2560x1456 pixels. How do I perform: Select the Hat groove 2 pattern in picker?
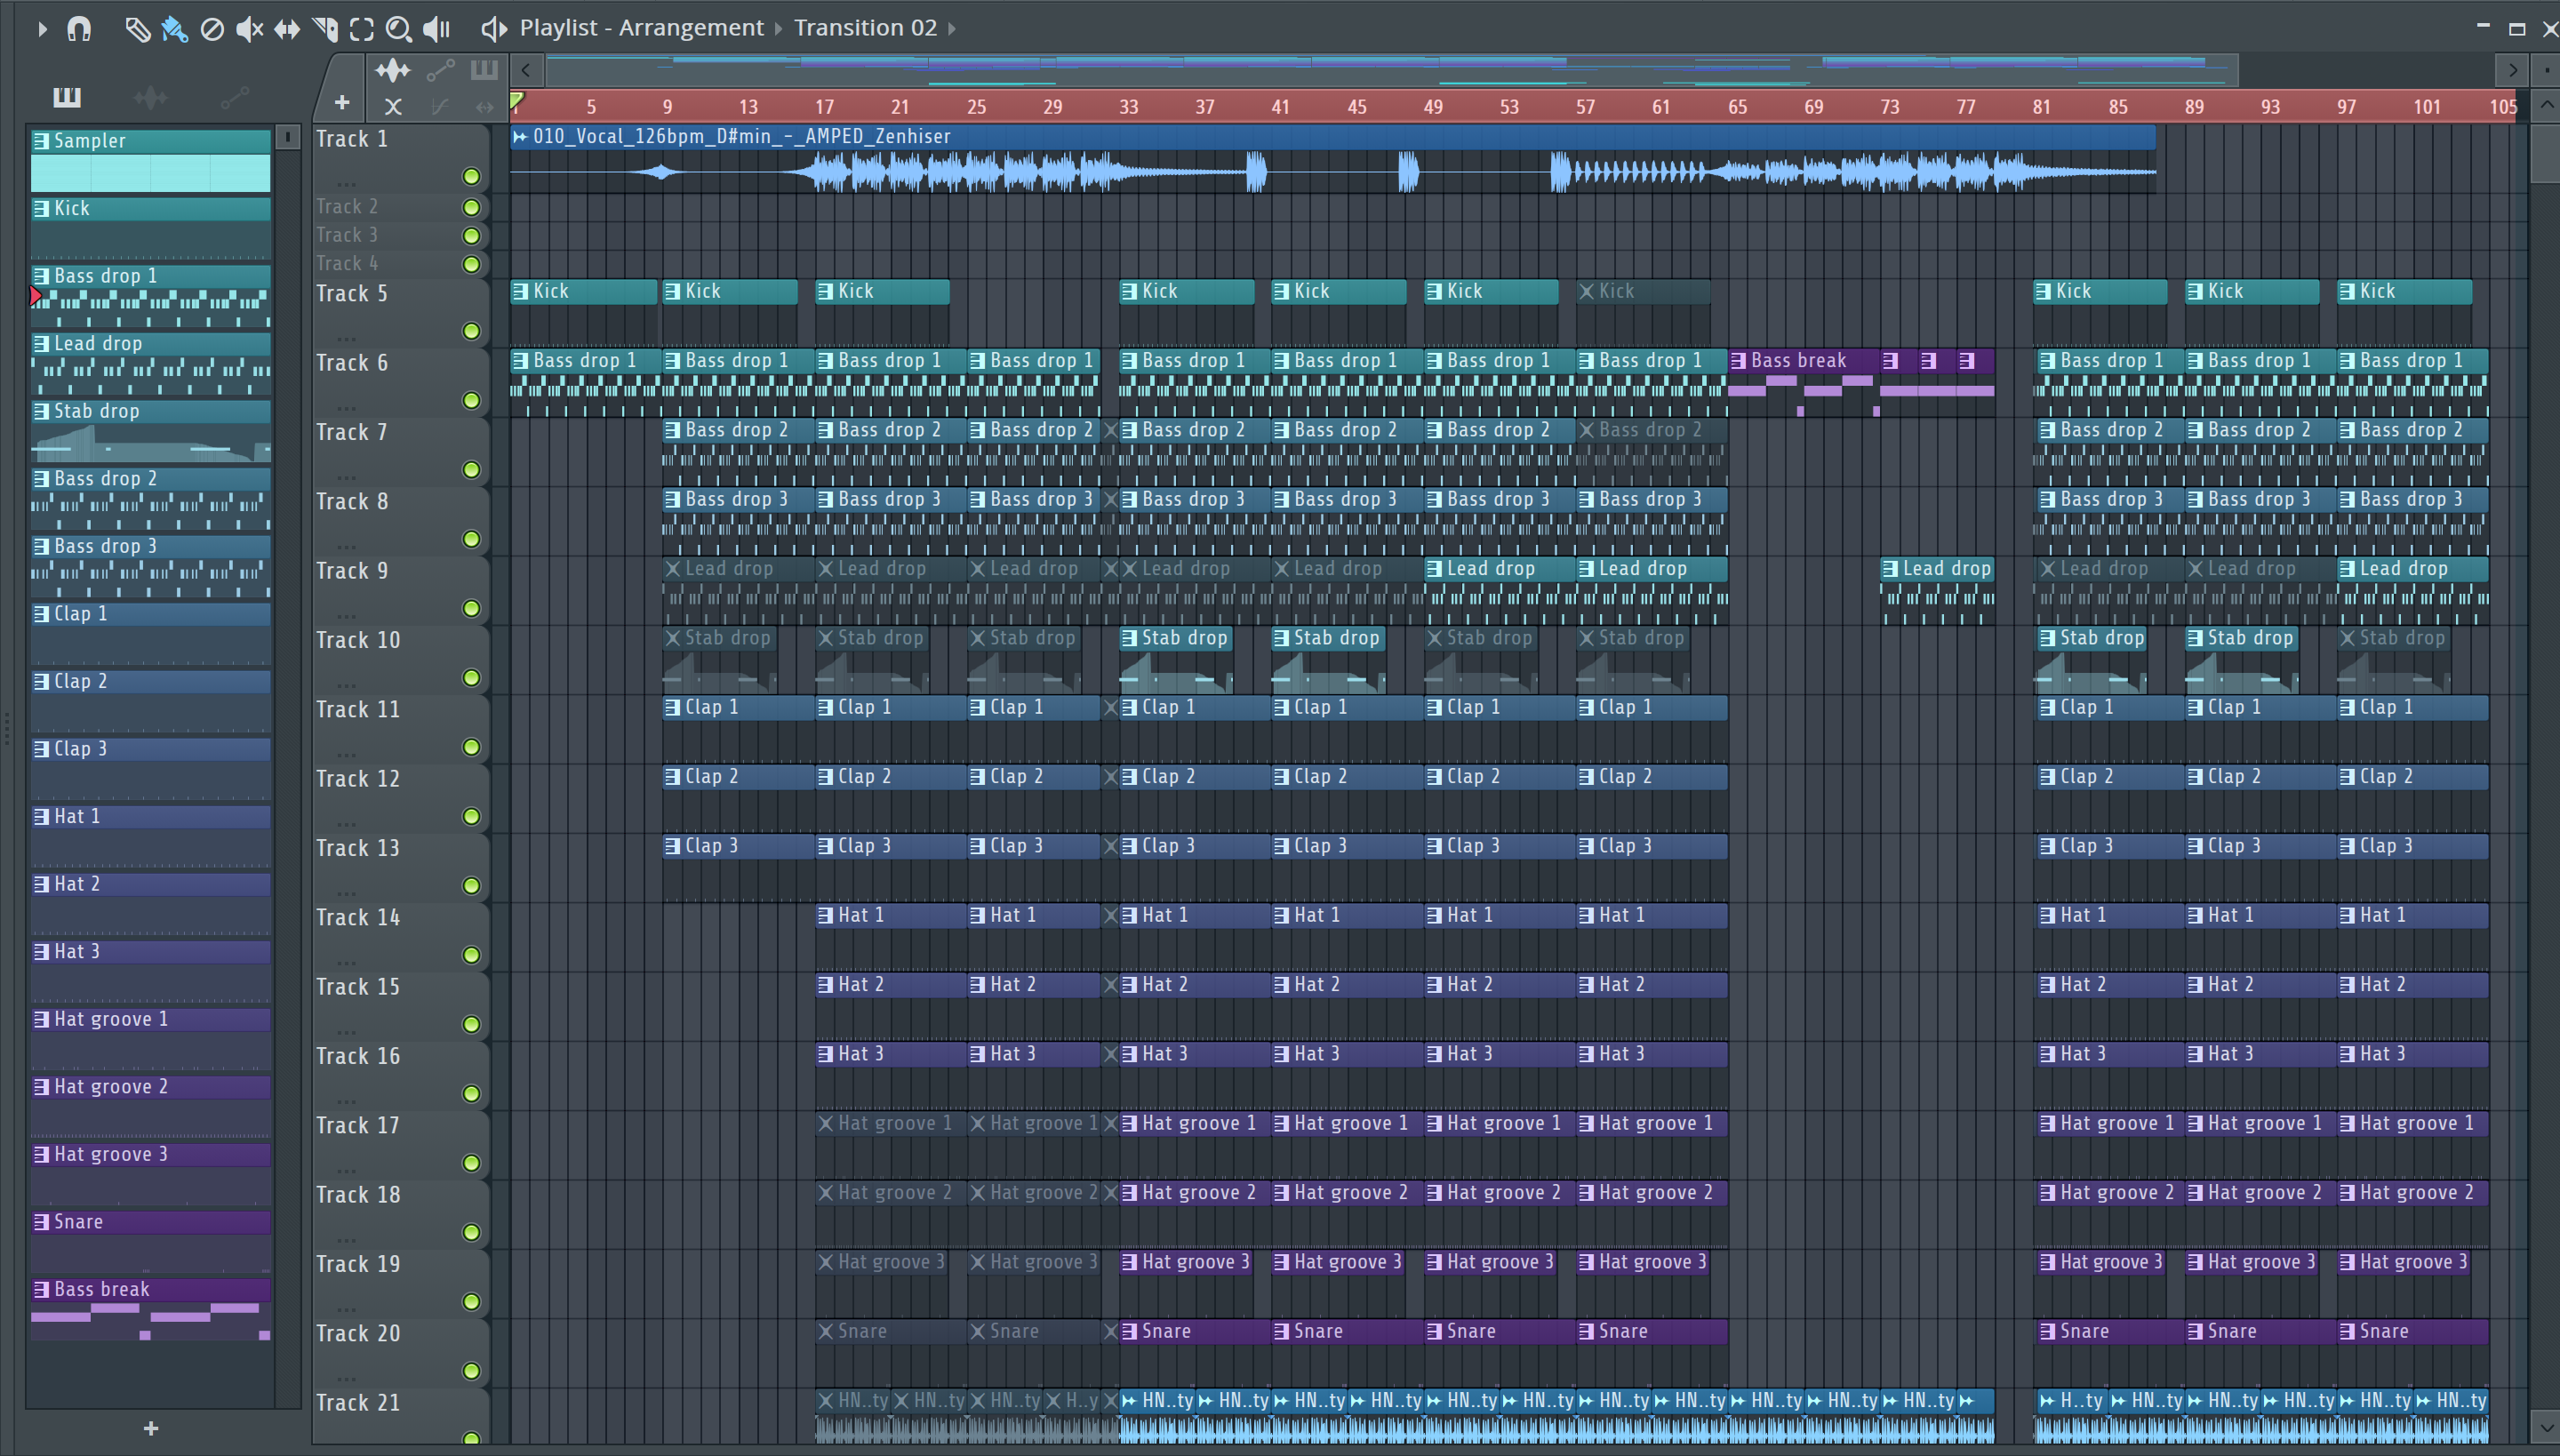pyautogui.click(x=150, y=1106)
